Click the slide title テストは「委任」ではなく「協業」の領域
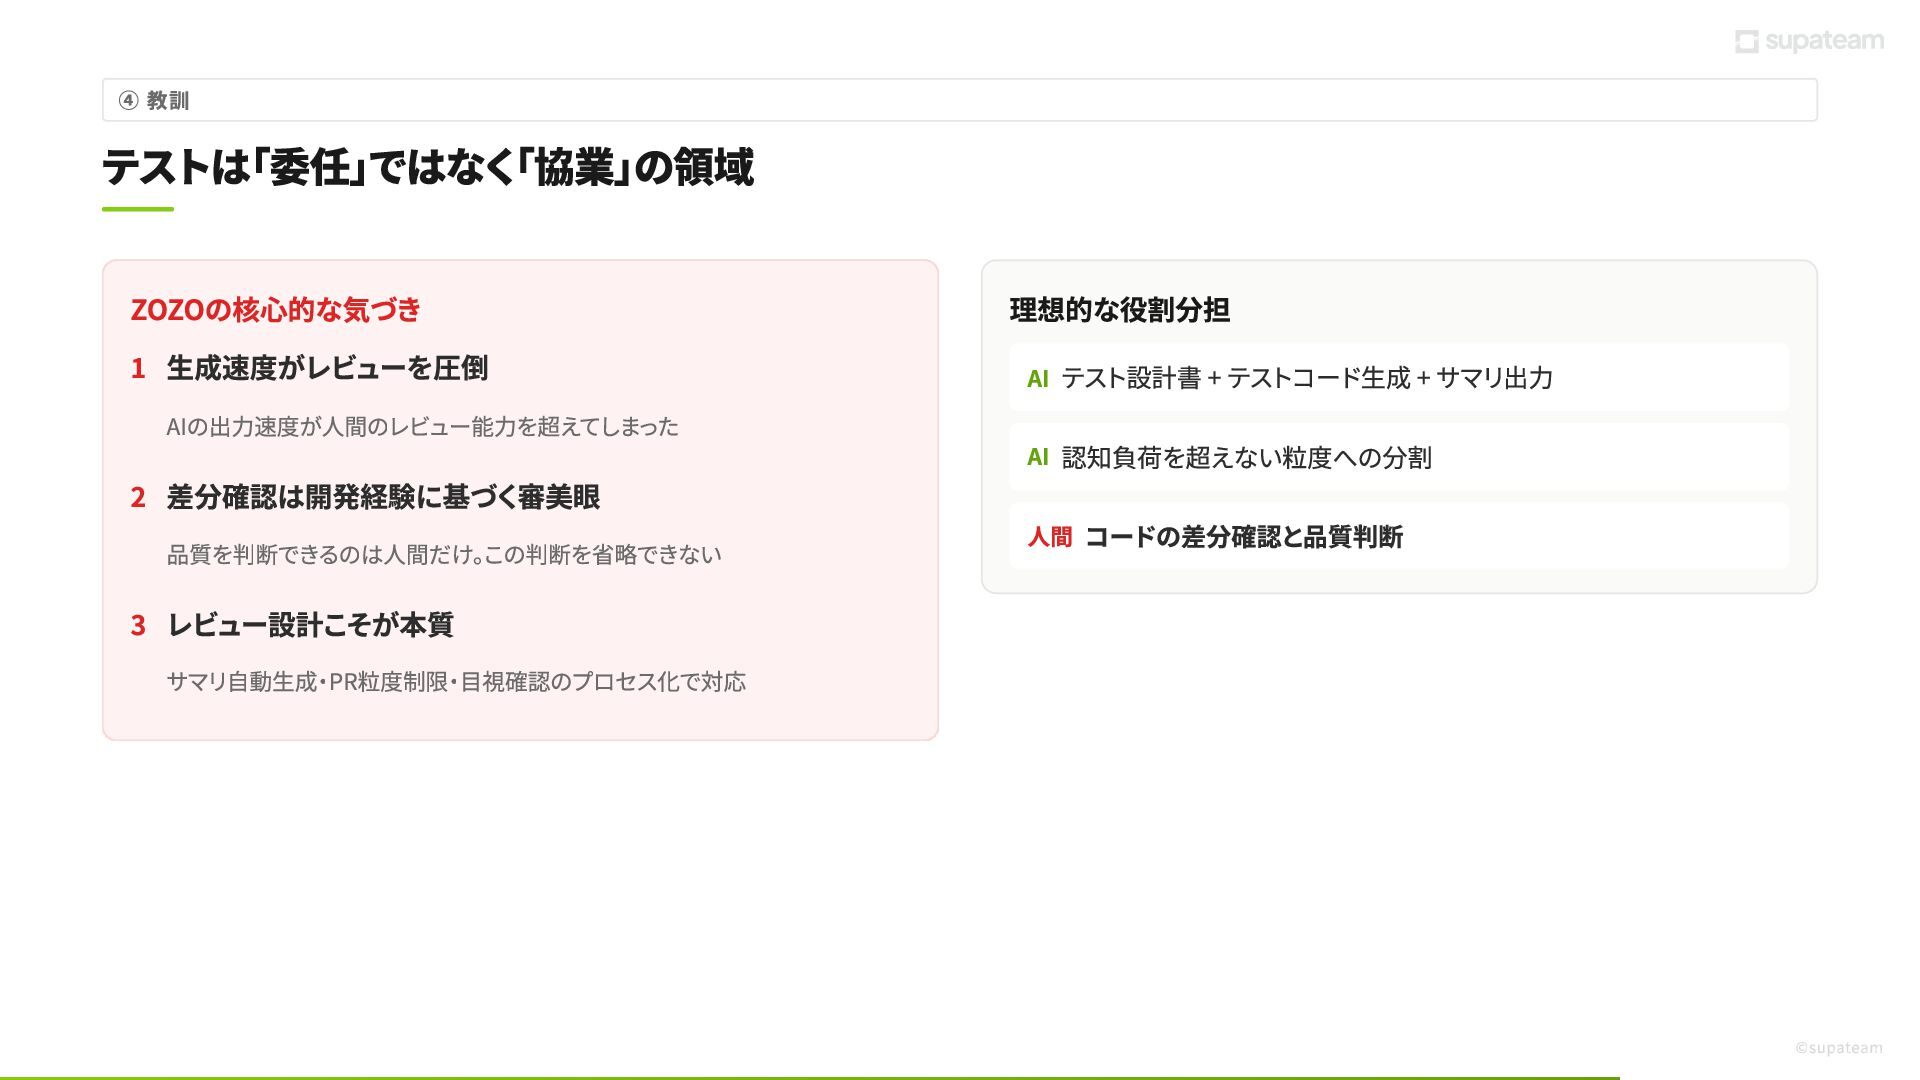1920x1080 pixels. pyautogui.click(x=428, y=167)
